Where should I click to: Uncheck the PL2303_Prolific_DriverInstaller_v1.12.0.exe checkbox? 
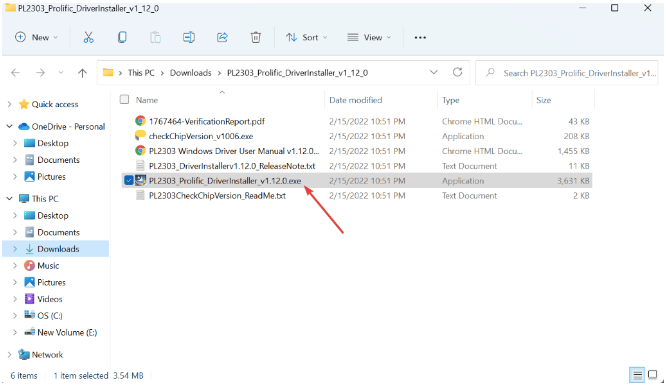tap(129, 180)
